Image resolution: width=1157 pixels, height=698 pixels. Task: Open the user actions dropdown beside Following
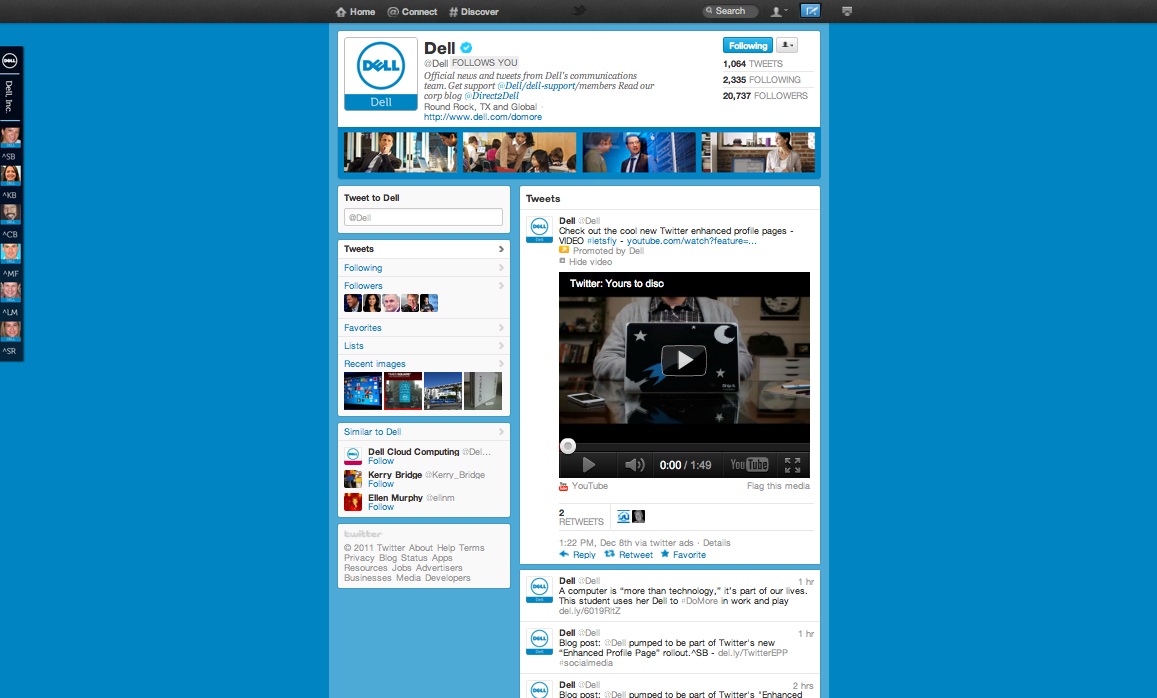(x=787, y=46)
